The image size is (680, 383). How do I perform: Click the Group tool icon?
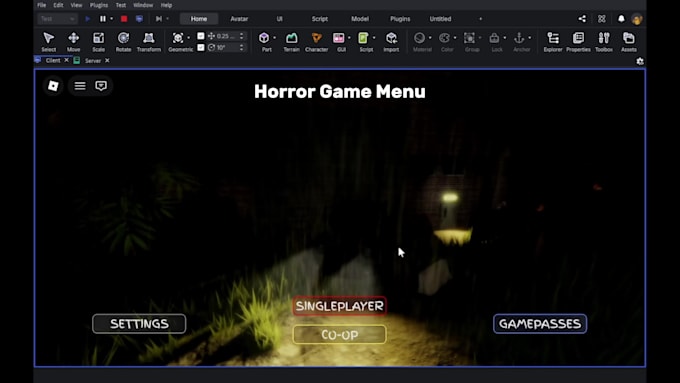(469, 38)
